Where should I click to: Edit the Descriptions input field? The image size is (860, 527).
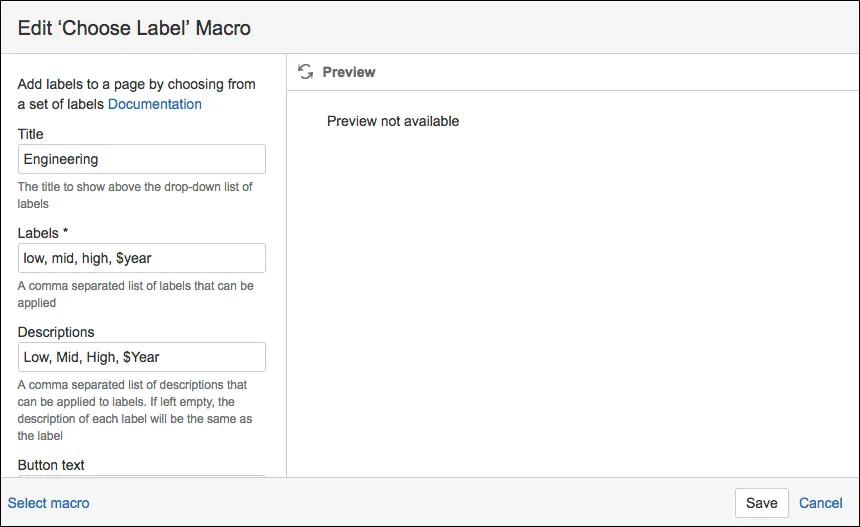click(142, 357)
